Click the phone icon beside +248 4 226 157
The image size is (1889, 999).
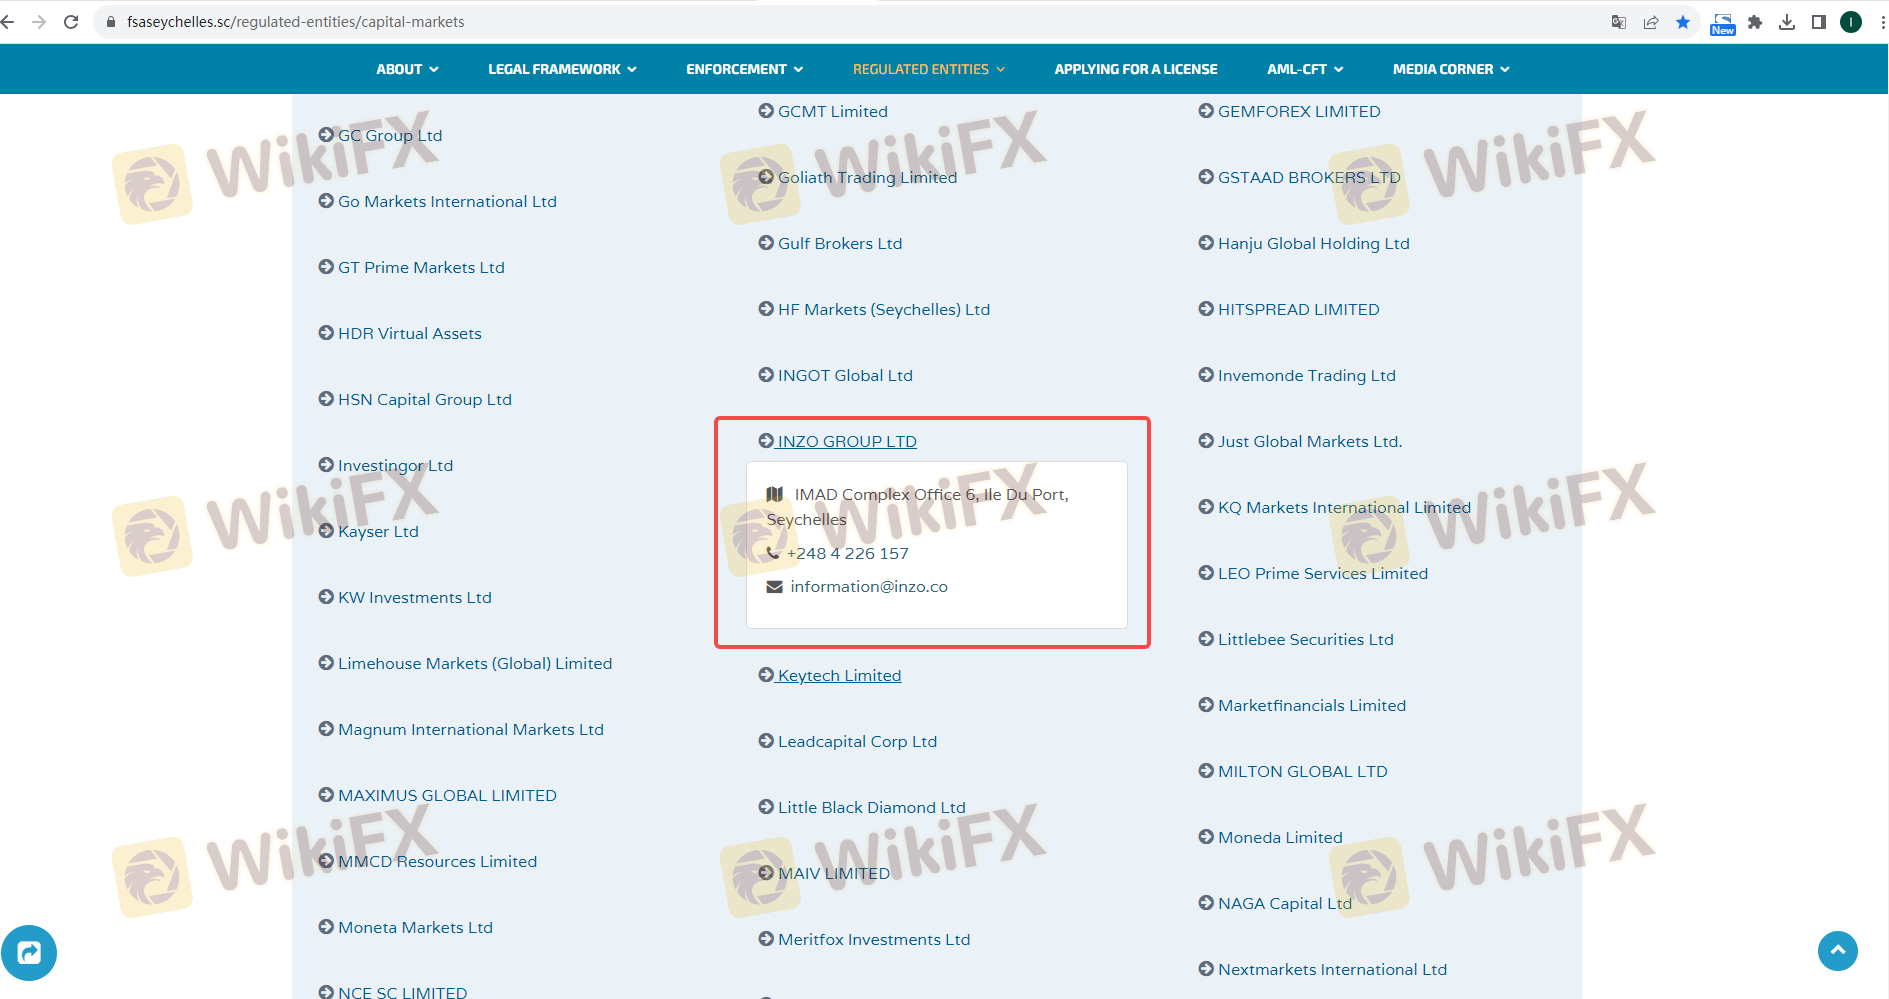tap(773, 553)
